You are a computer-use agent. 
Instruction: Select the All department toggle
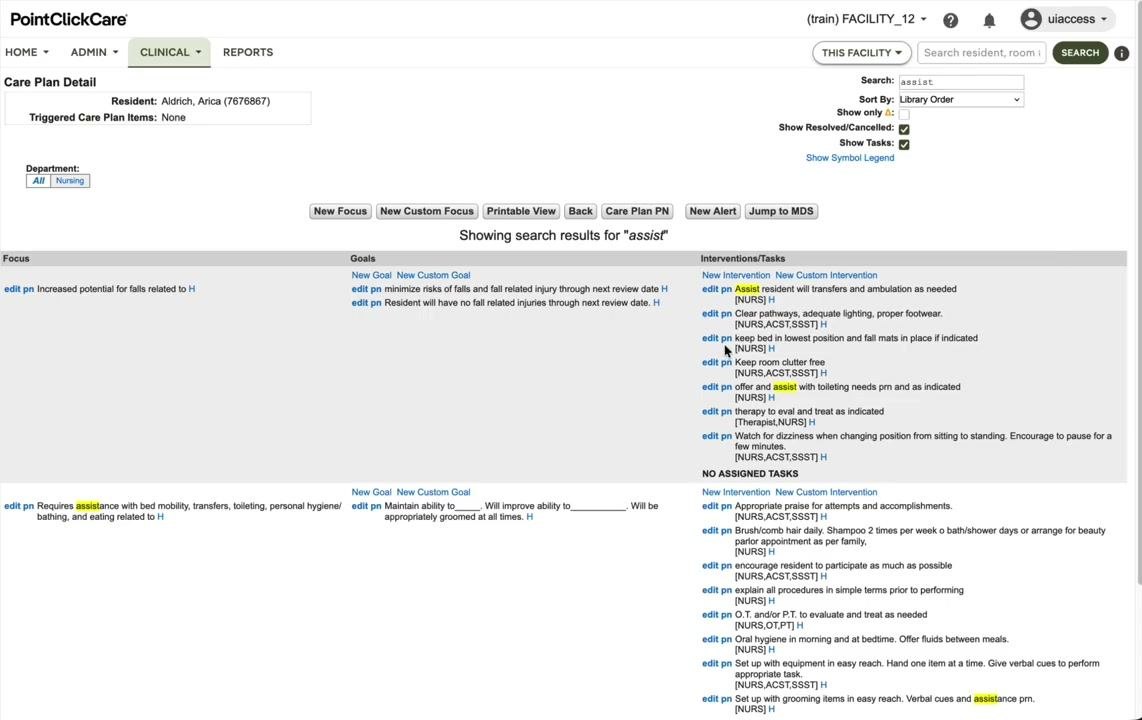(39, 181)
